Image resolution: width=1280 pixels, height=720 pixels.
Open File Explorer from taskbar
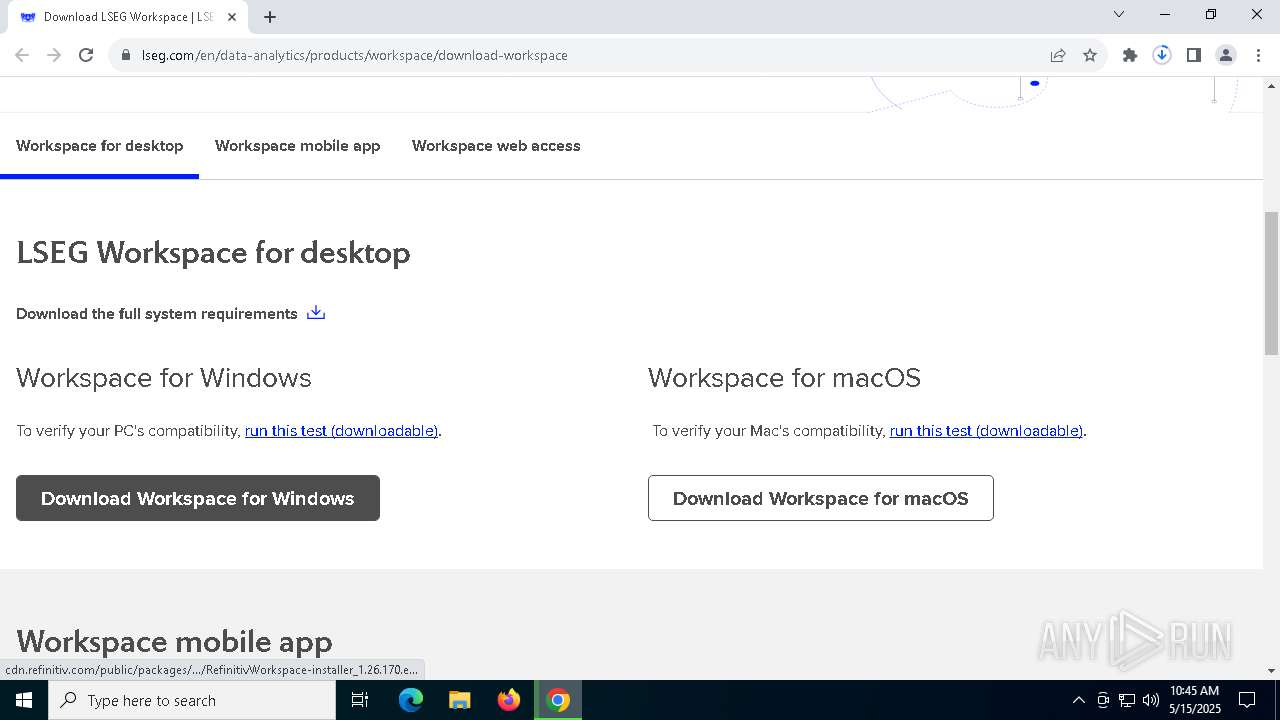coord(460,700)
